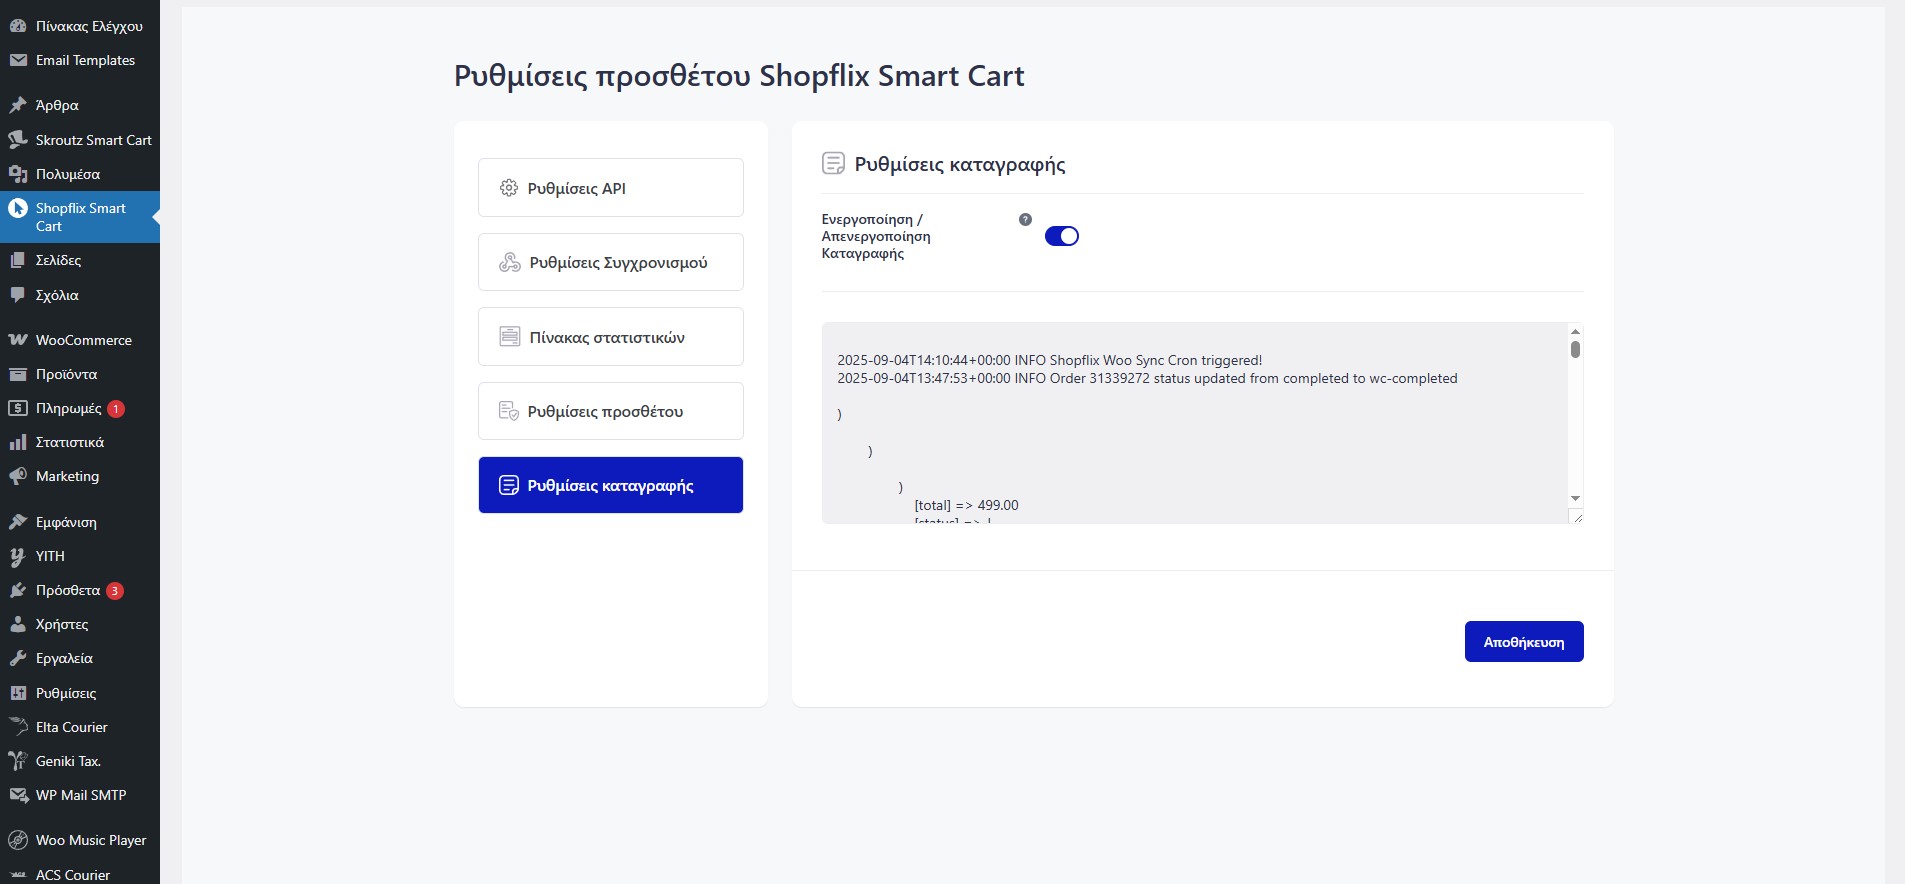
Task: Click the table icon beside Πίνακας στατιστικών
Action: click(x=510, y=337)
